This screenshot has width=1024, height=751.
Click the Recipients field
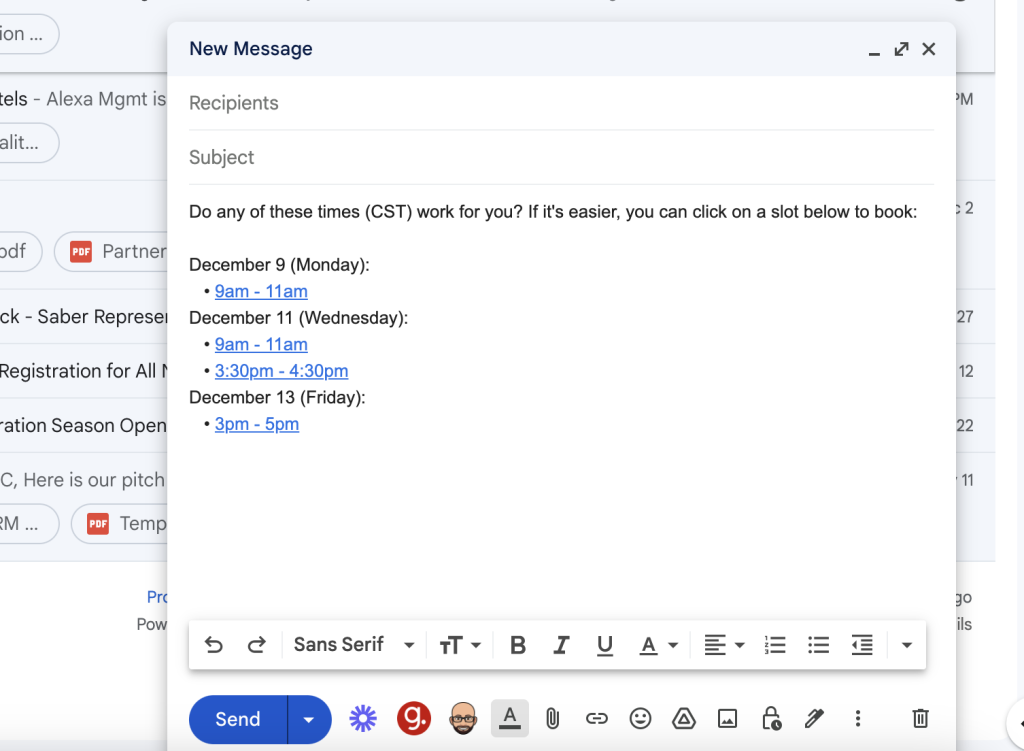pyautogui.click(x=560, y=103)
